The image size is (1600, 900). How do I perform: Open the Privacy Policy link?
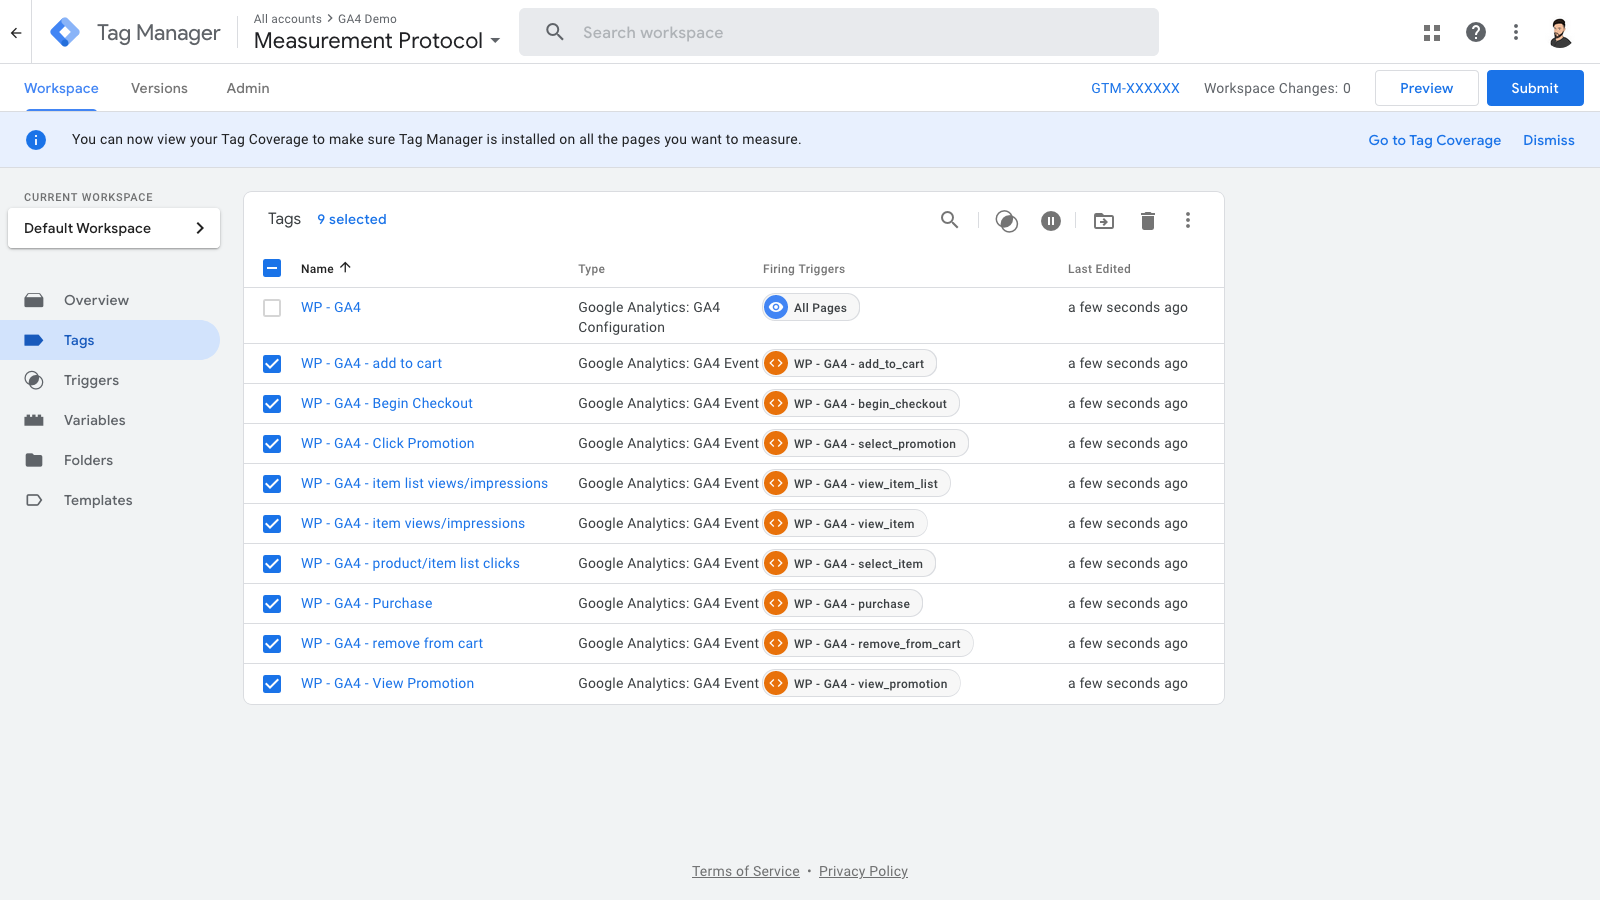pos(863,871)
